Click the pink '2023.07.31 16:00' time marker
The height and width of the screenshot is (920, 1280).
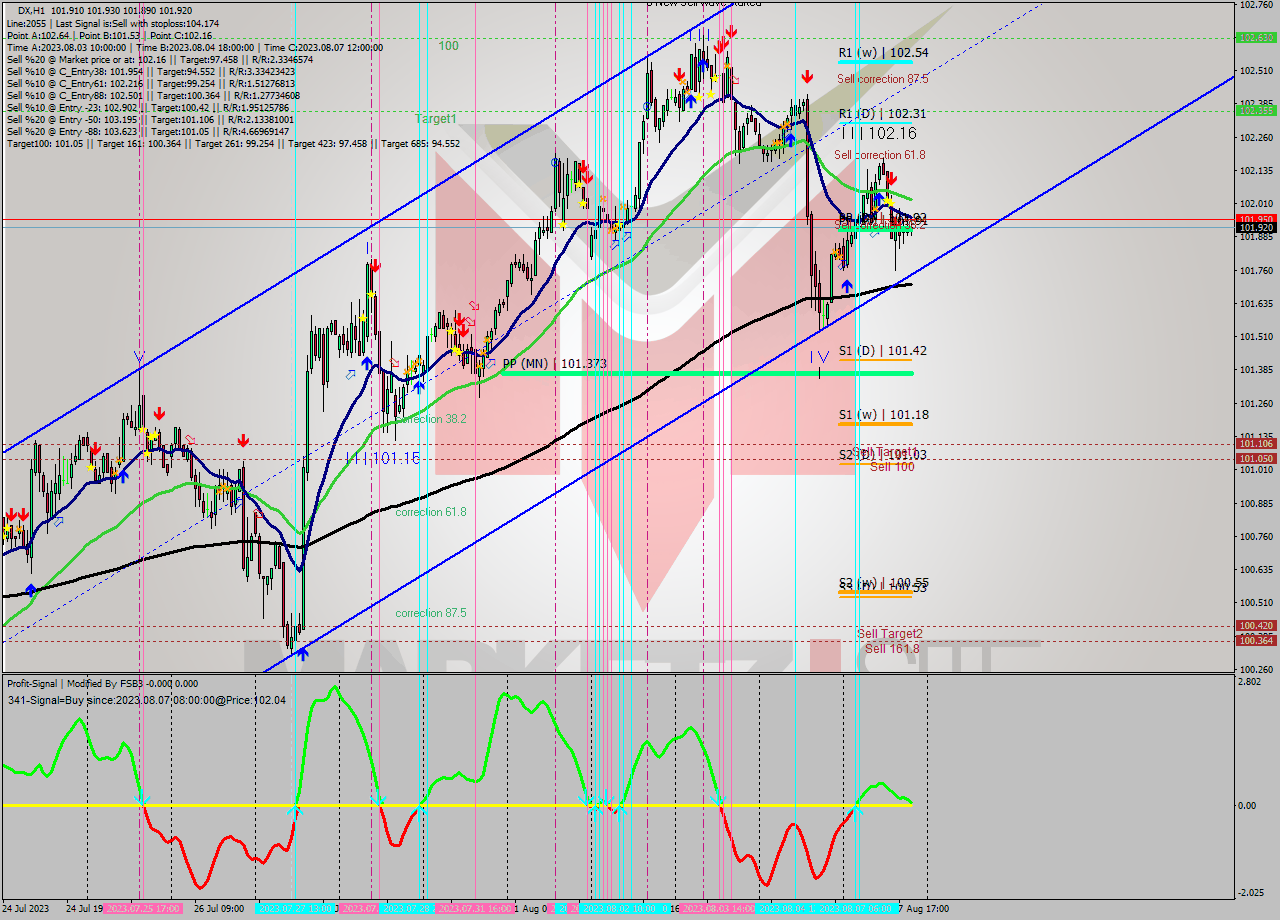[477, 909]
